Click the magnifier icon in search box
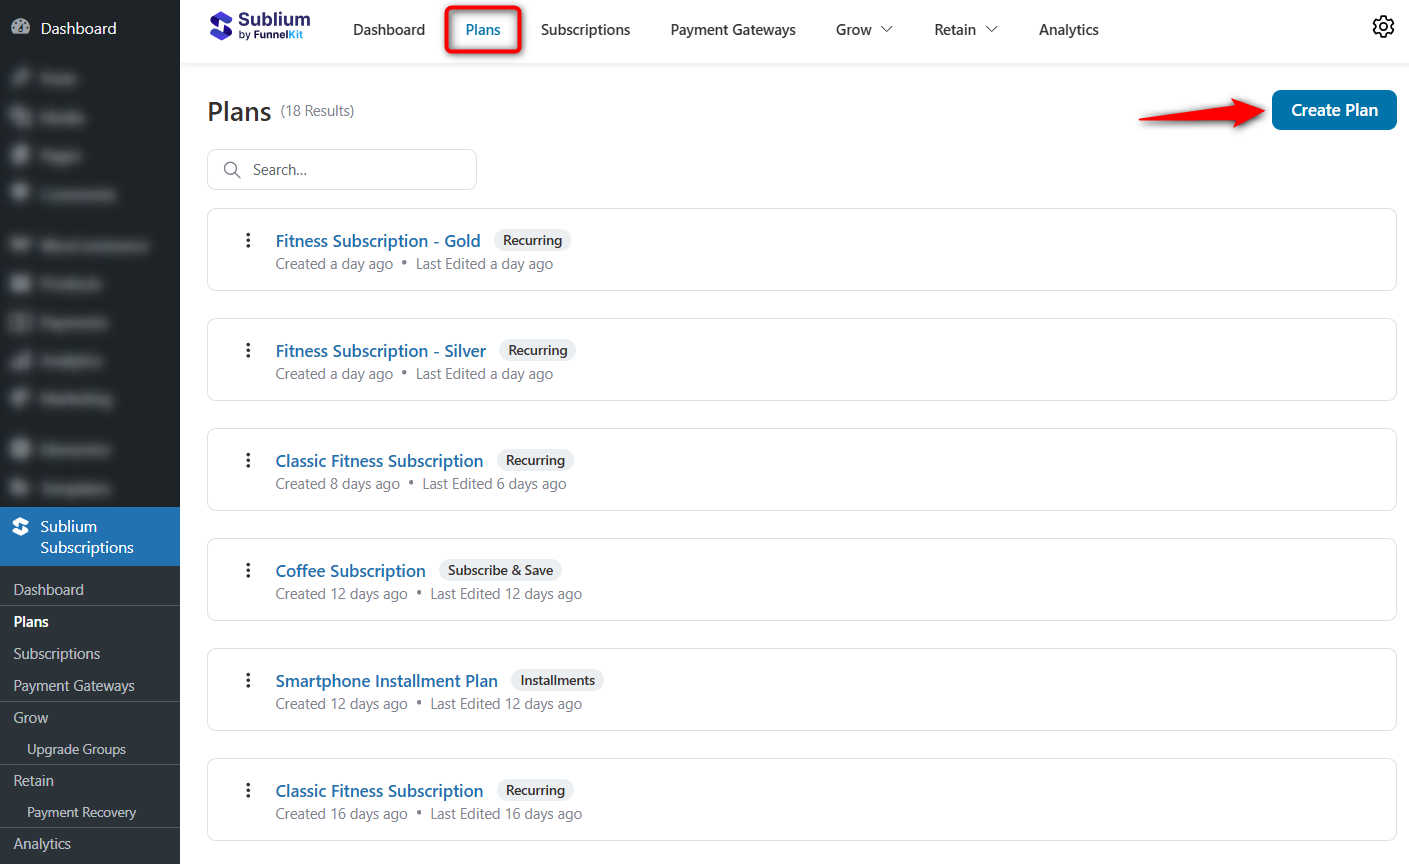 point(232,170)
